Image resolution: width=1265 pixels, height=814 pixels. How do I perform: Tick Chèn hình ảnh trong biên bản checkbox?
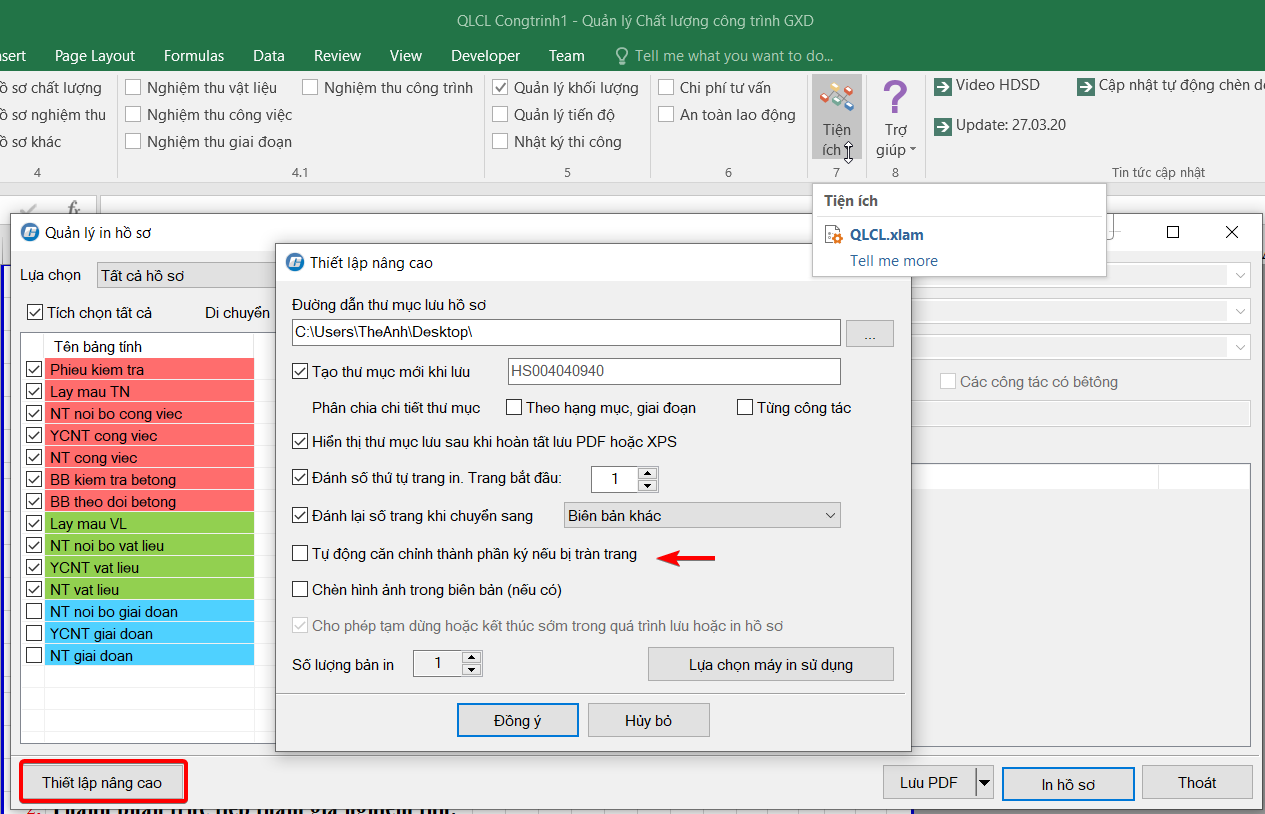pyautogui.click(x=300, y=590)
